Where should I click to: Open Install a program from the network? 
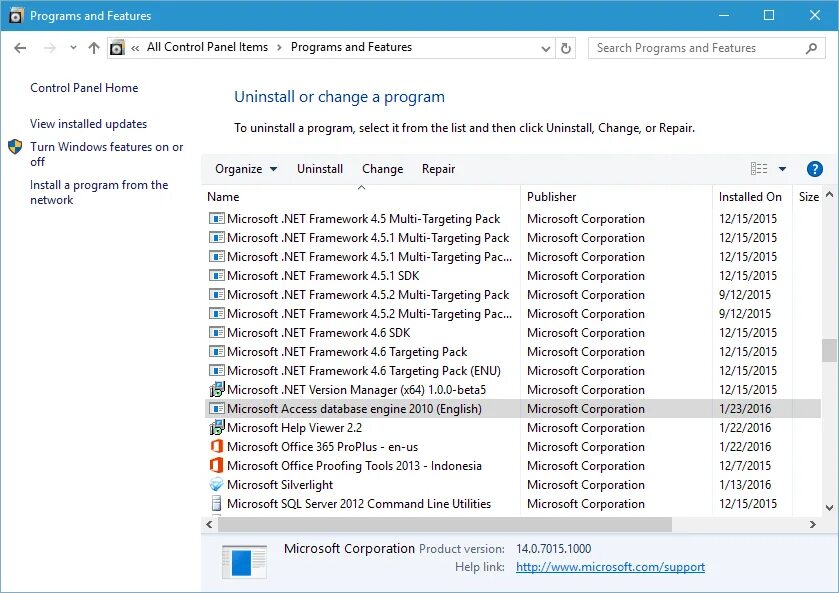pyautogui.click(x=99, y=192)
